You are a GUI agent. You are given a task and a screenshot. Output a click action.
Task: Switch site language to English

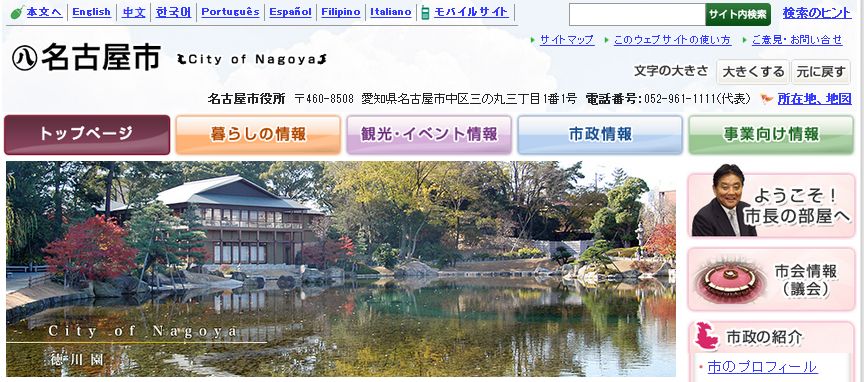tap(91, 12)
